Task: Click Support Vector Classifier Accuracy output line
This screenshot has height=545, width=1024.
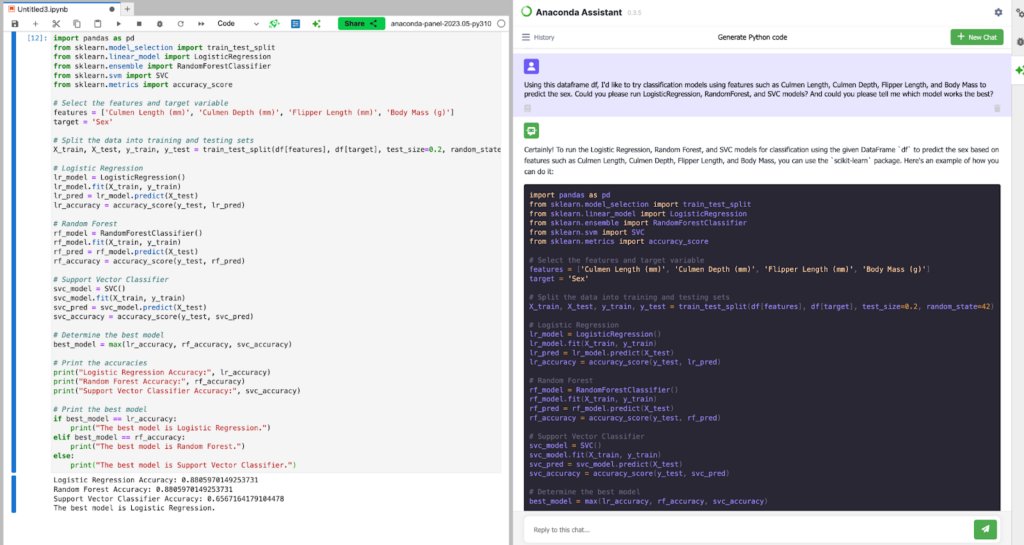Action: (x=168, y=499)
